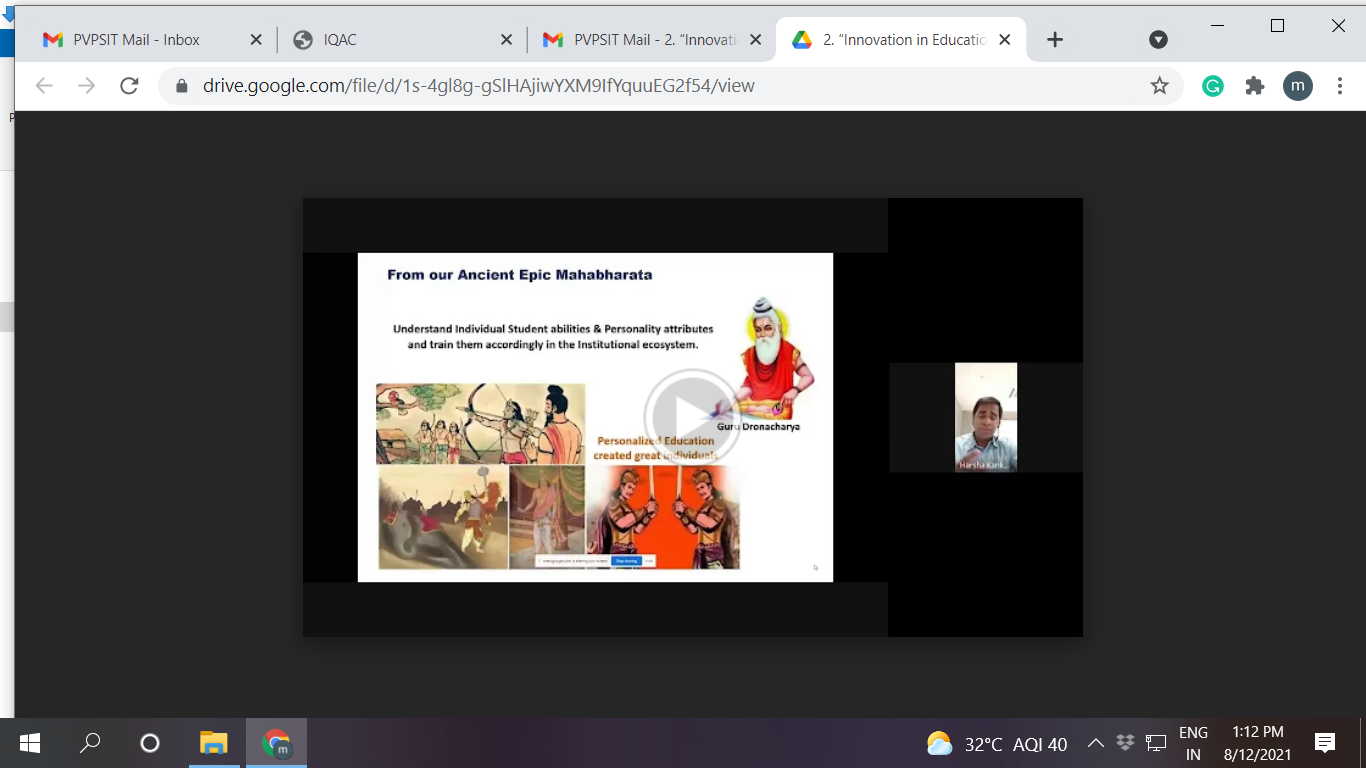Open network status tray icon
1366x768 pixels.
tap(1156, 743)
